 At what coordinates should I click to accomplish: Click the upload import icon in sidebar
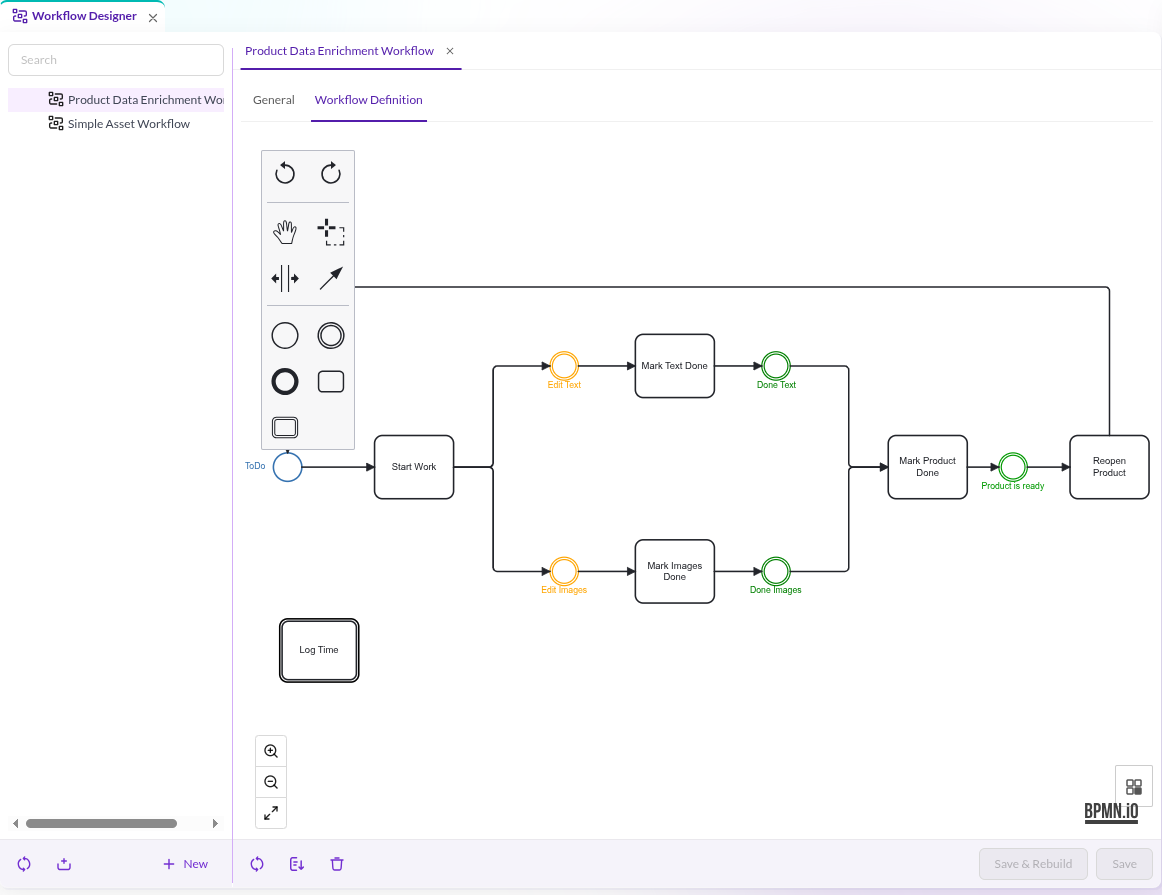click(x=64, y=864)
